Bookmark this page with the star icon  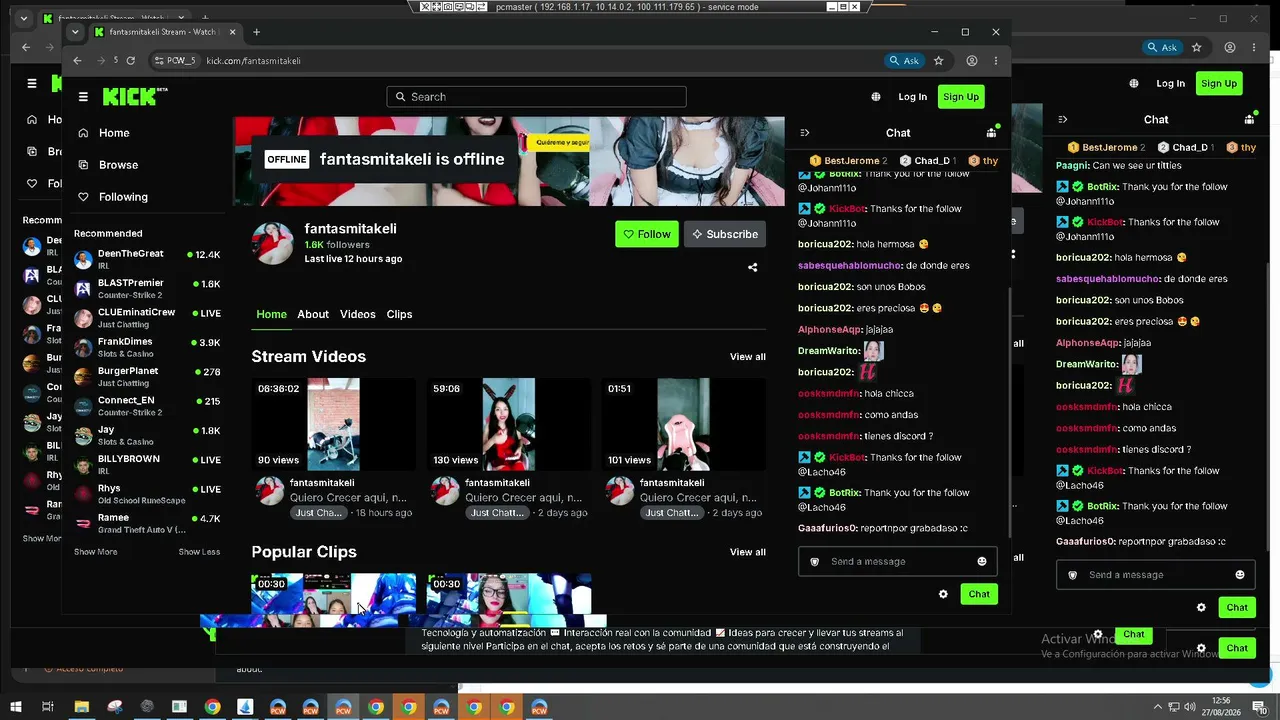tap(938, 61)
